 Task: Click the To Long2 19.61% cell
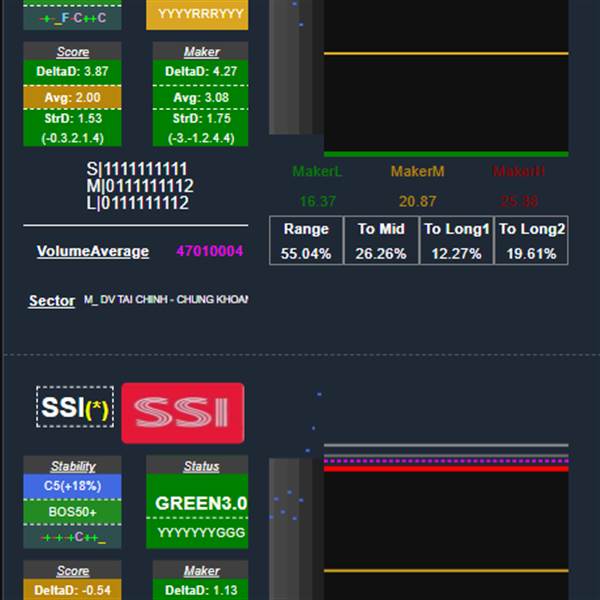532,241
